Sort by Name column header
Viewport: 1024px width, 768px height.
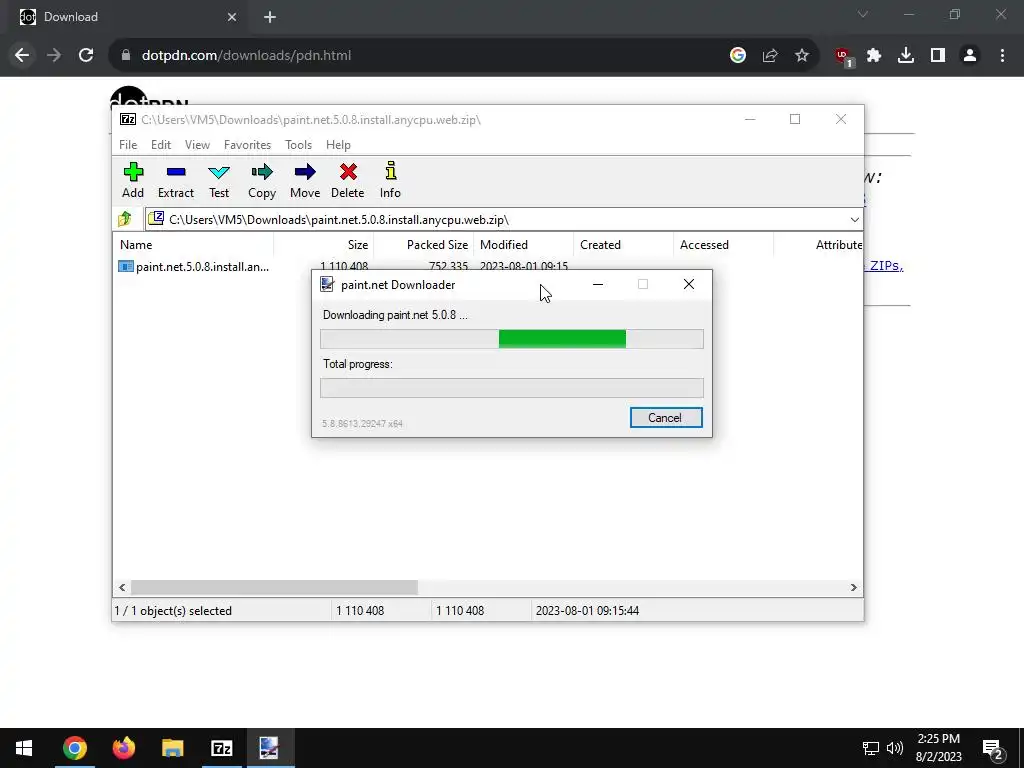pos(193,245)
